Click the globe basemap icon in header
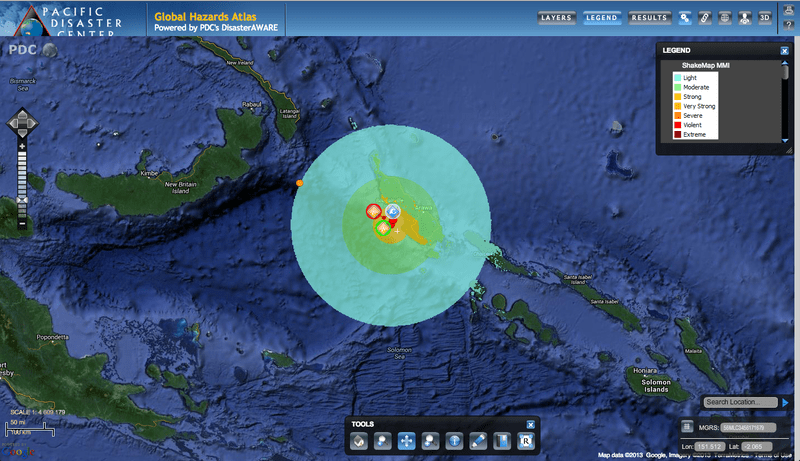This screenshot has width=800, height=461. point(725,18)
